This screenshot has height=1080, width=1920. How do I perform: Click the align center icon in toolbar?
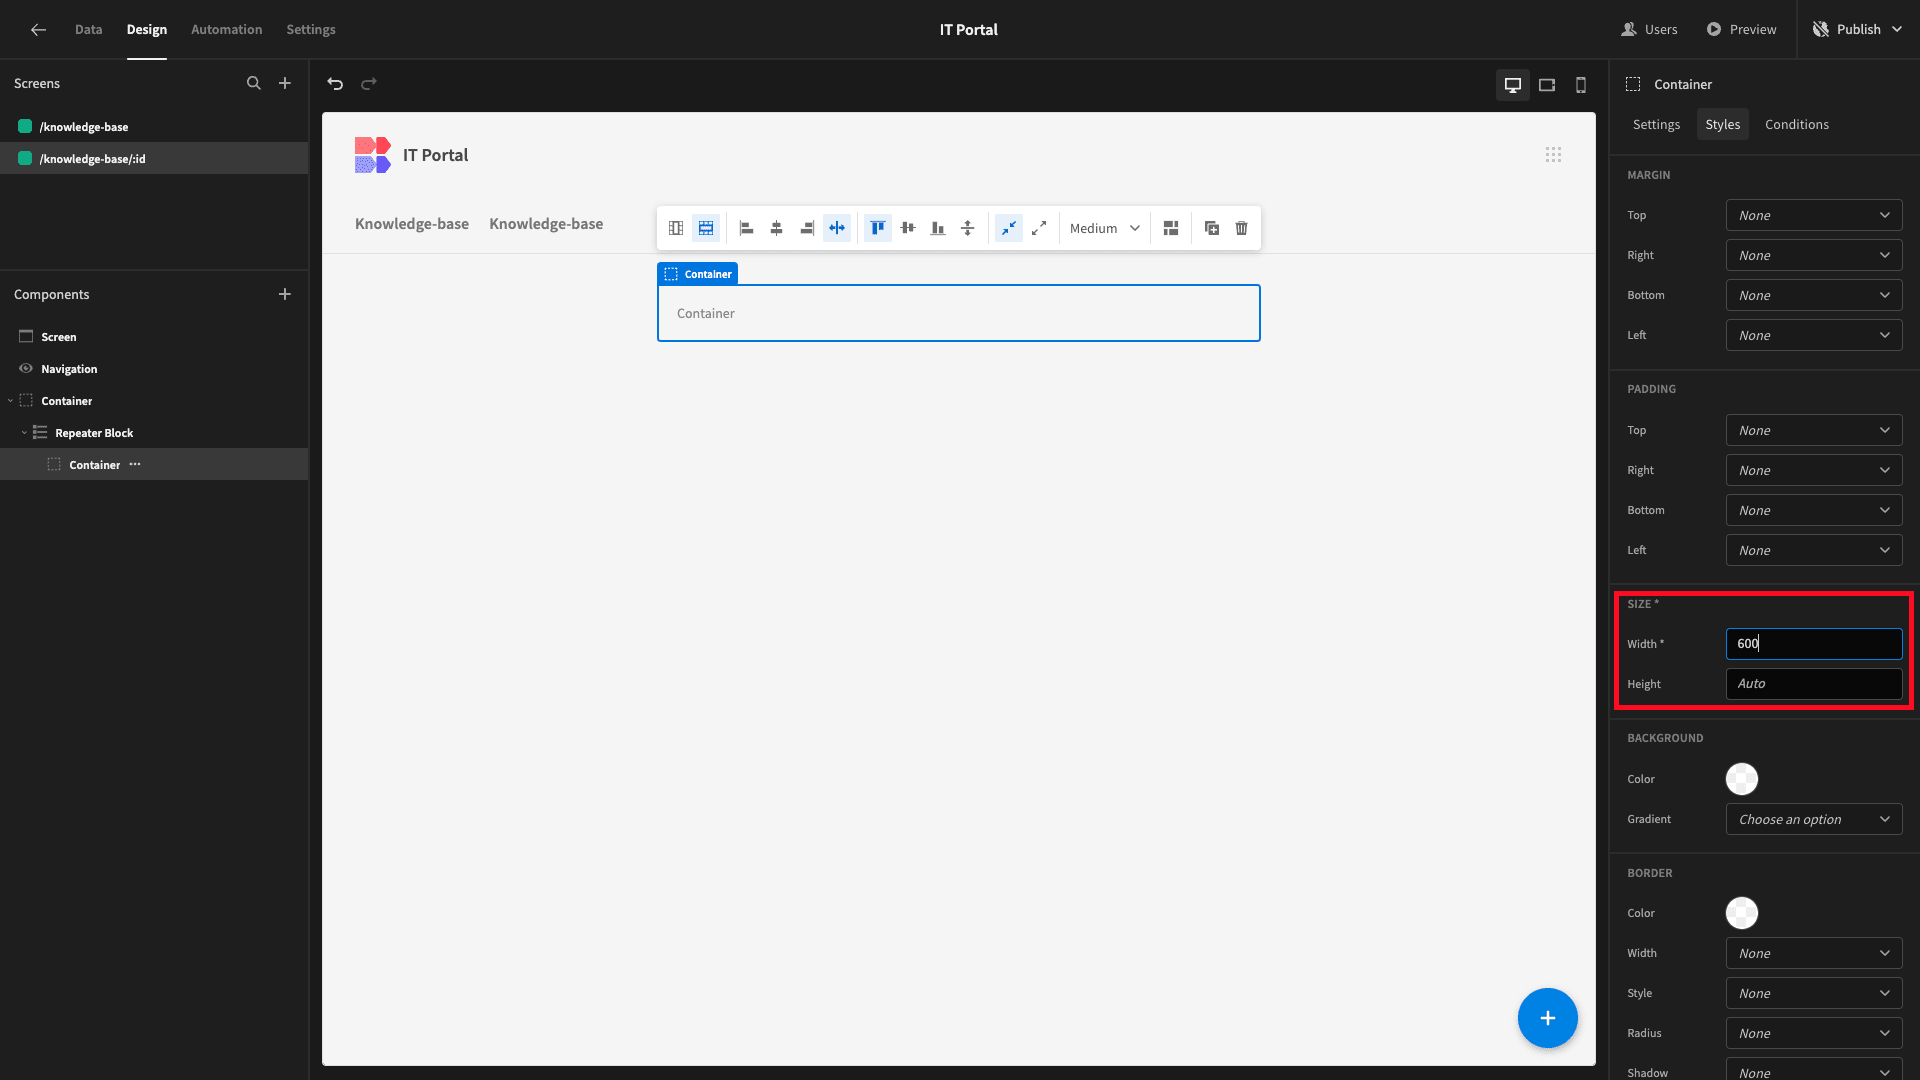point(777,228)
